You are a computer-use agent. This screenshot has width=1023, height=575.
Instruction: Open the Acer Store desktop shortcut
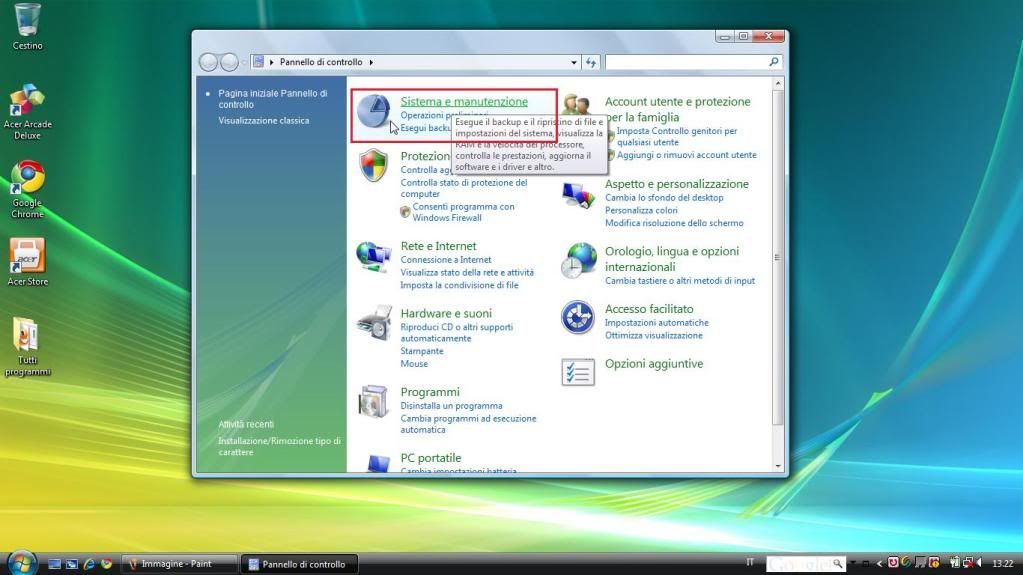point(27,262)
